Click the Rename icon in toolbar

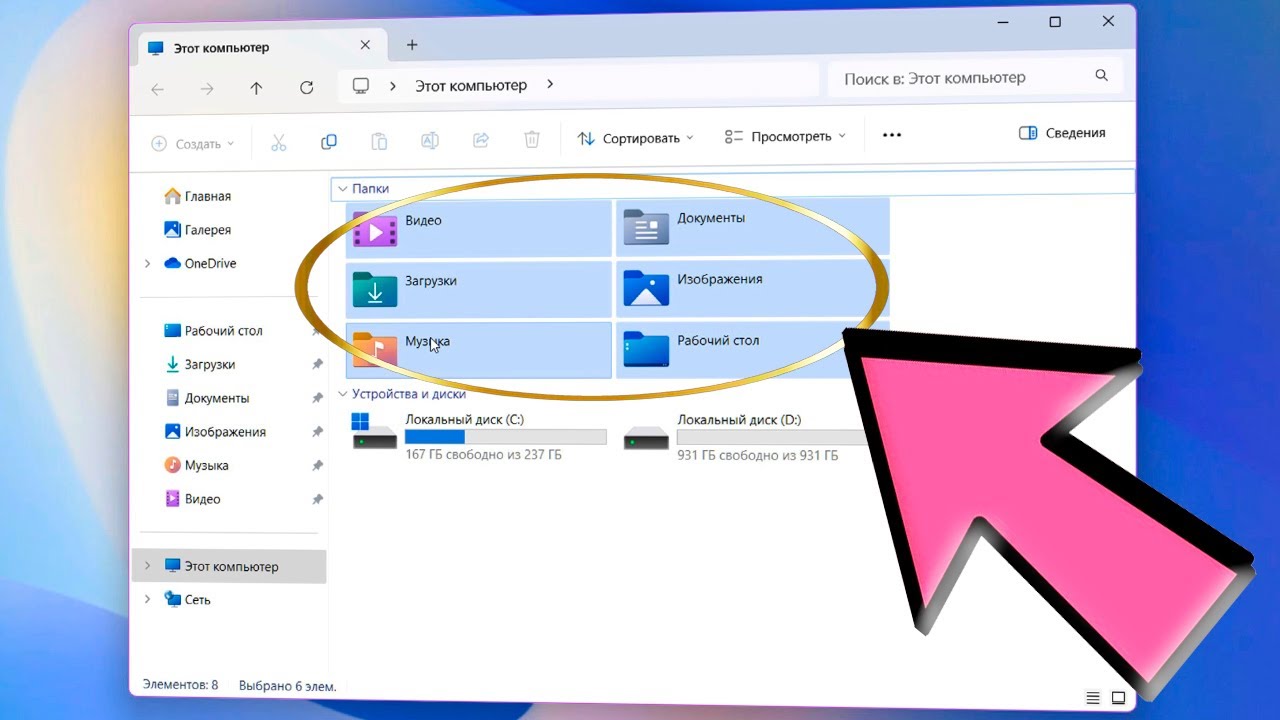click(x=430, y=141)
